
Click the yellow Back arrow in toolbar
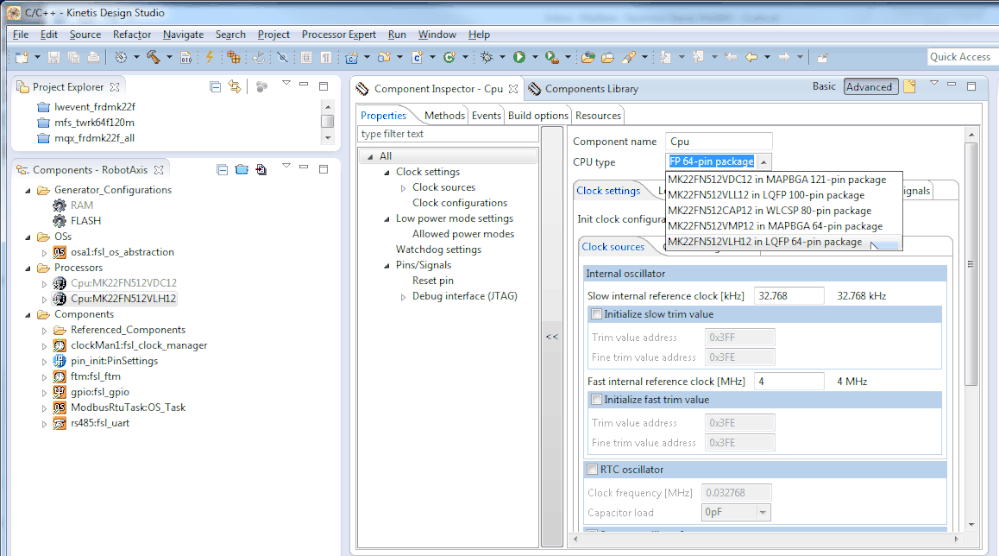[x=752, y=57]
